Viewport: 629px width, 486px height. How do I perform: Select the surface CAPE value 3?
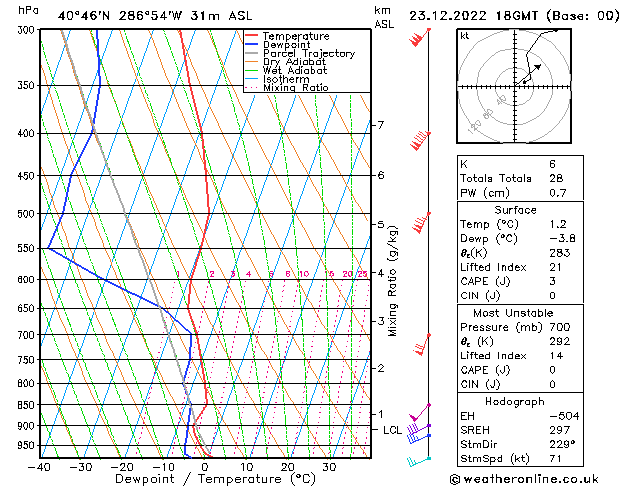point(552,281)
